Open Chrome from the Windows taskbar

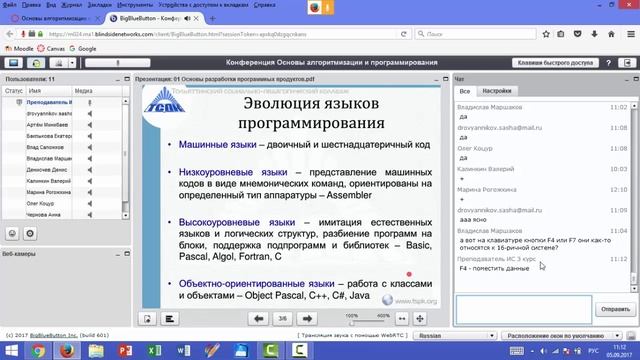pos(38,351)
